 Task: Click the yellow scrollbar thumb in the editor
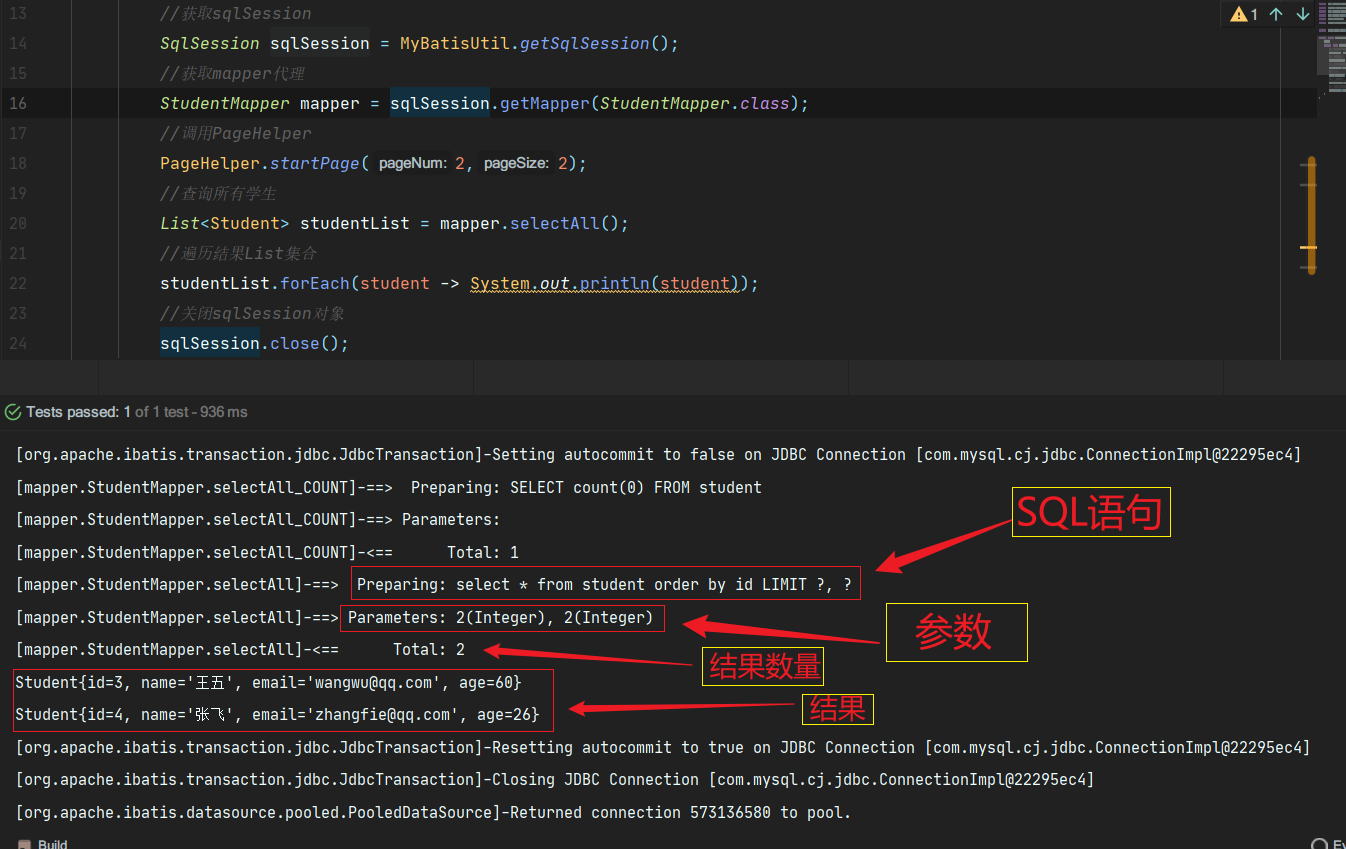tap(1311, 215)
